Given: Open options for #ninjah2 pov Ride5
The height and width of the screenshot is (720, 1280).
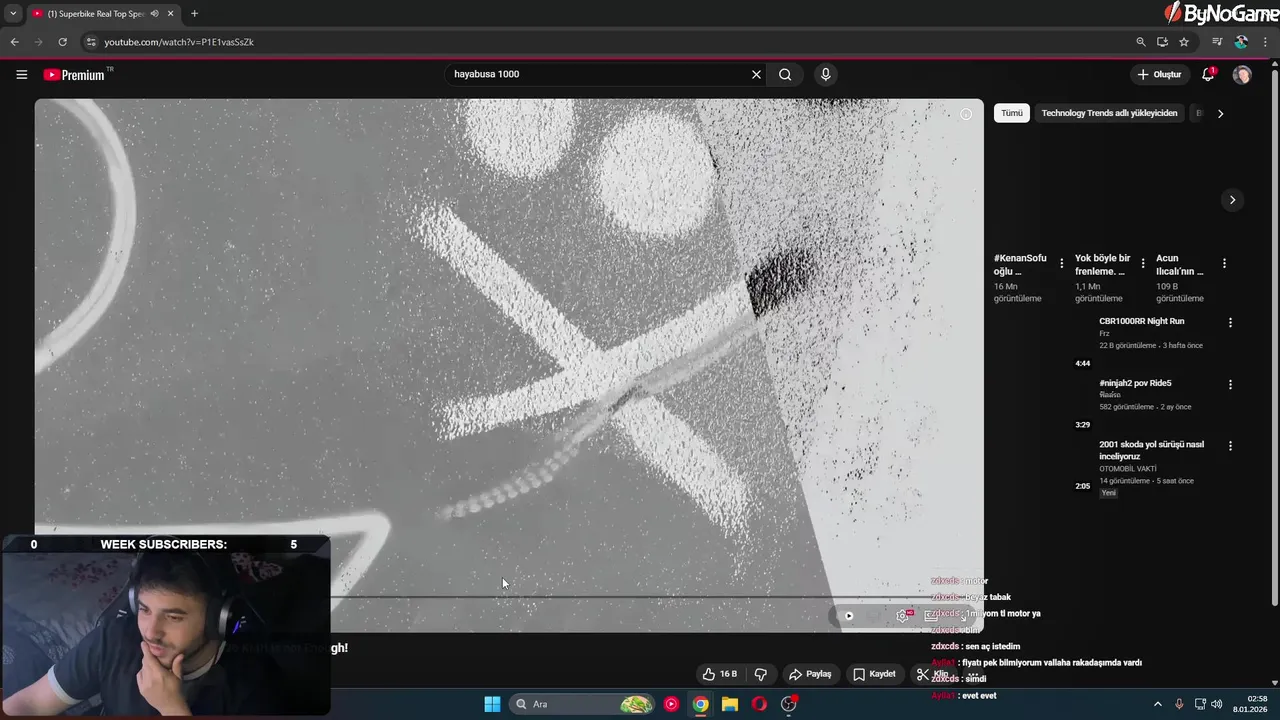Looking at the screenshot, I should 1230,384.
